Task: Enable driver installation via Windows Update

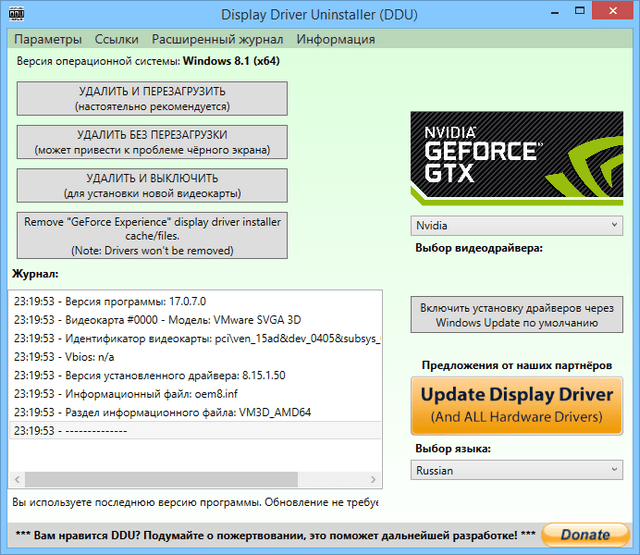Action: point(516,316)
